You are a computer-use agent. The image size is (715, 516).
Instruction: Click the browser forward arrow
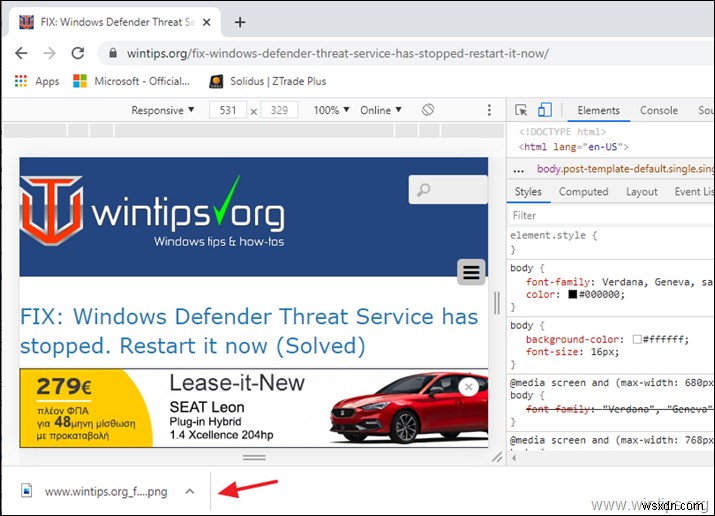49,53
